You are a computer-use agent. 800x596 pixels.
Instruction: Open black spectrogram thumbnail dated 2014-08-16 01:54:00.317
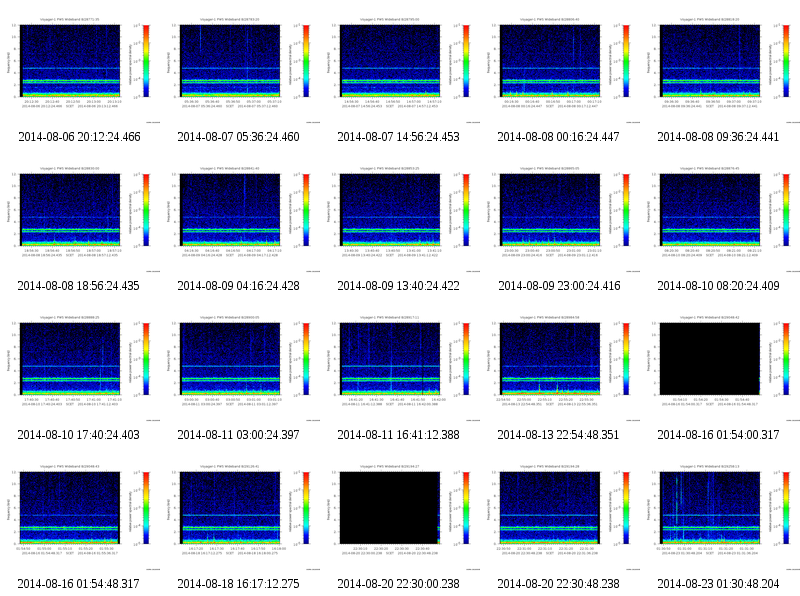pos(720,362)
